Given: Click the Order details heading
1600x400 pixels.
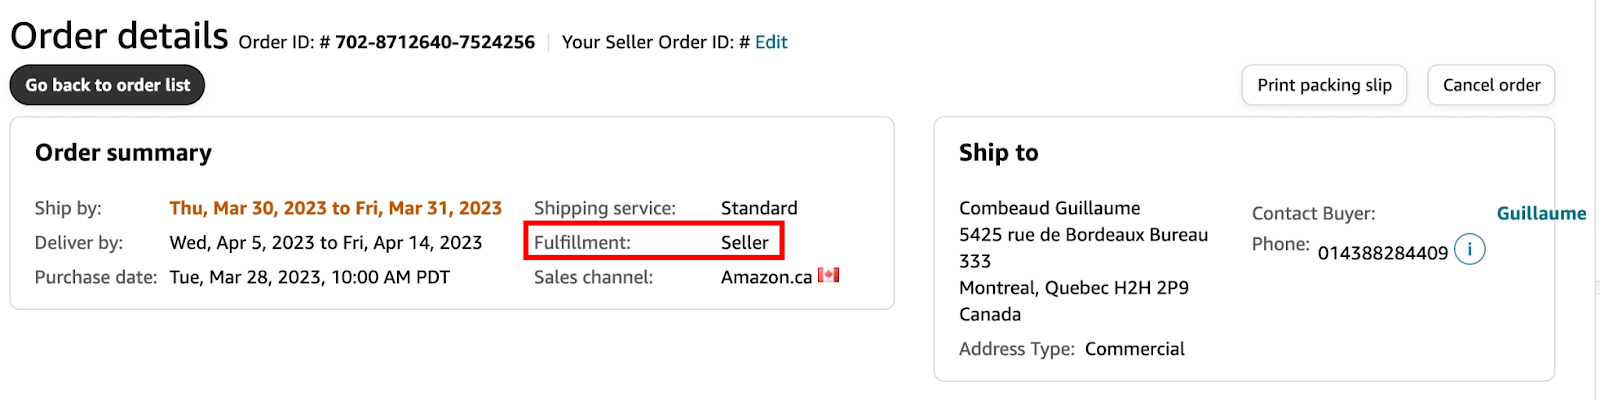Looking at the screenshot, I should tap(119, 36).
